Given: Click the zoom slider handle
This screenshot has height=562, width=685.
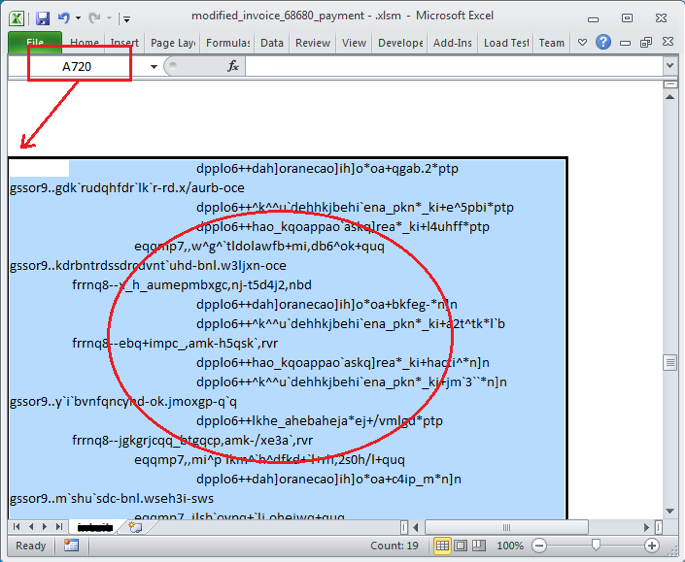Looking at the screenshot, I should [596, 546].
